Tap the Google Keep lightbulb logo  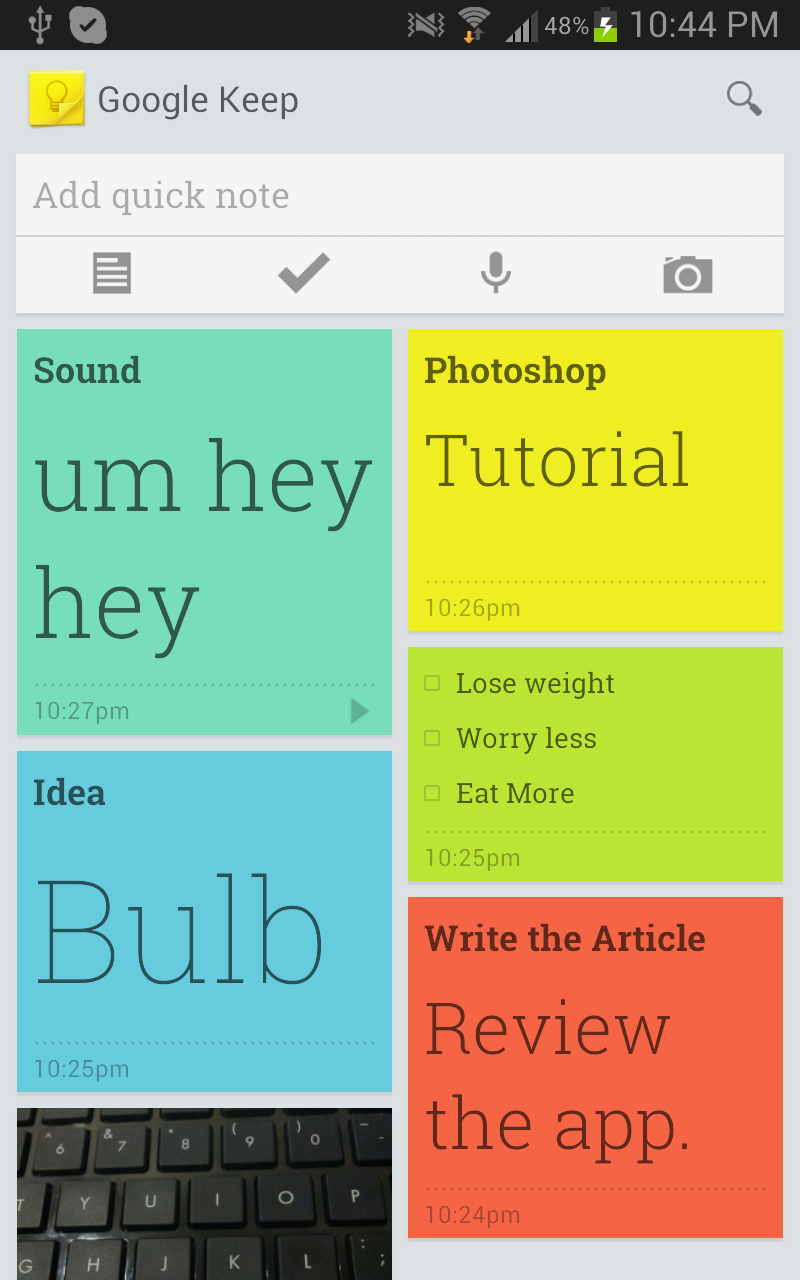[x=56, y=99]
